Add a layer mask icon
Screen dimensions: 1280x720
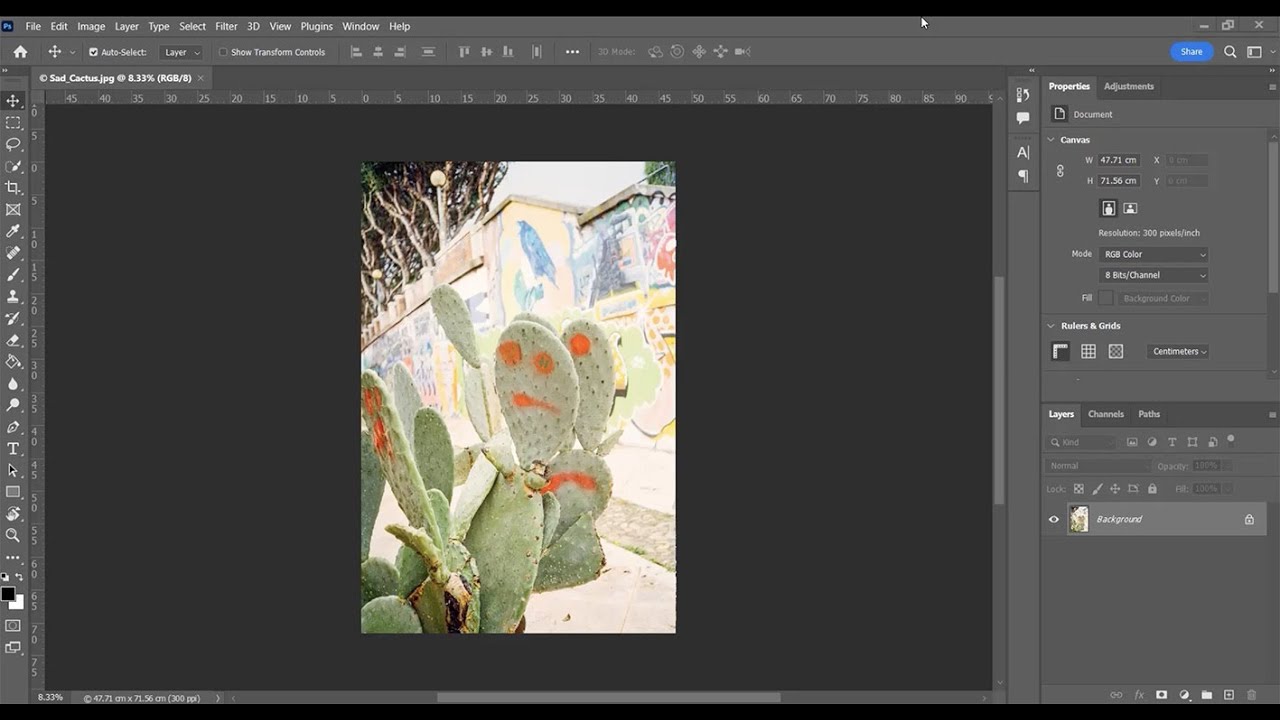[x=1161, y=695]
